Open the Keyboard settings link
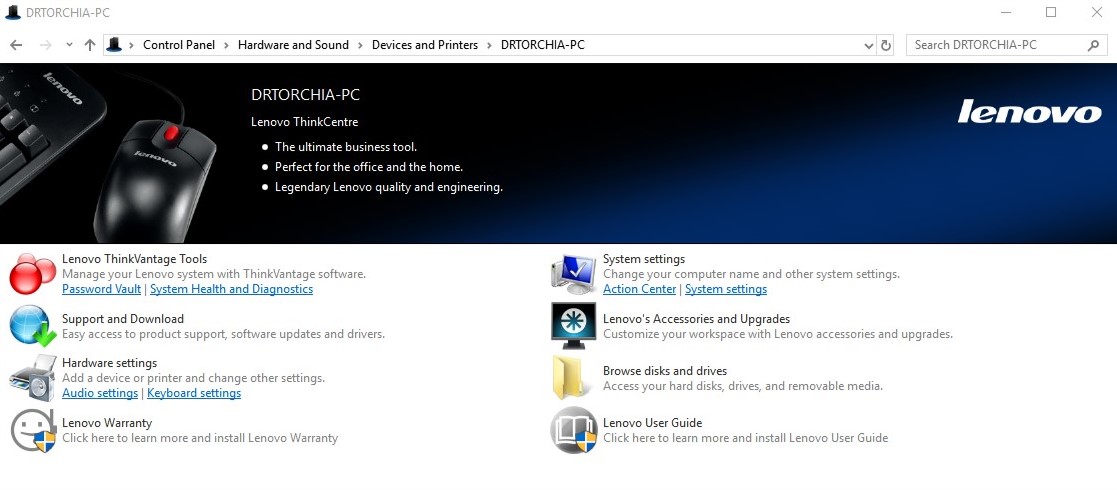The height and width of the screenshot is (490, 1117). [194, 393]
